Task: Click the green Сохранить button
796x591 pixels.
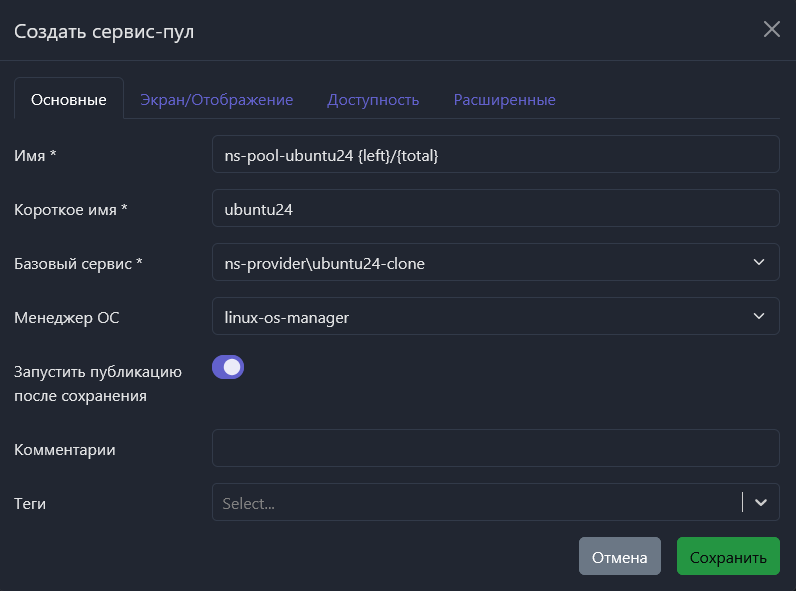Action: (728, 557)
